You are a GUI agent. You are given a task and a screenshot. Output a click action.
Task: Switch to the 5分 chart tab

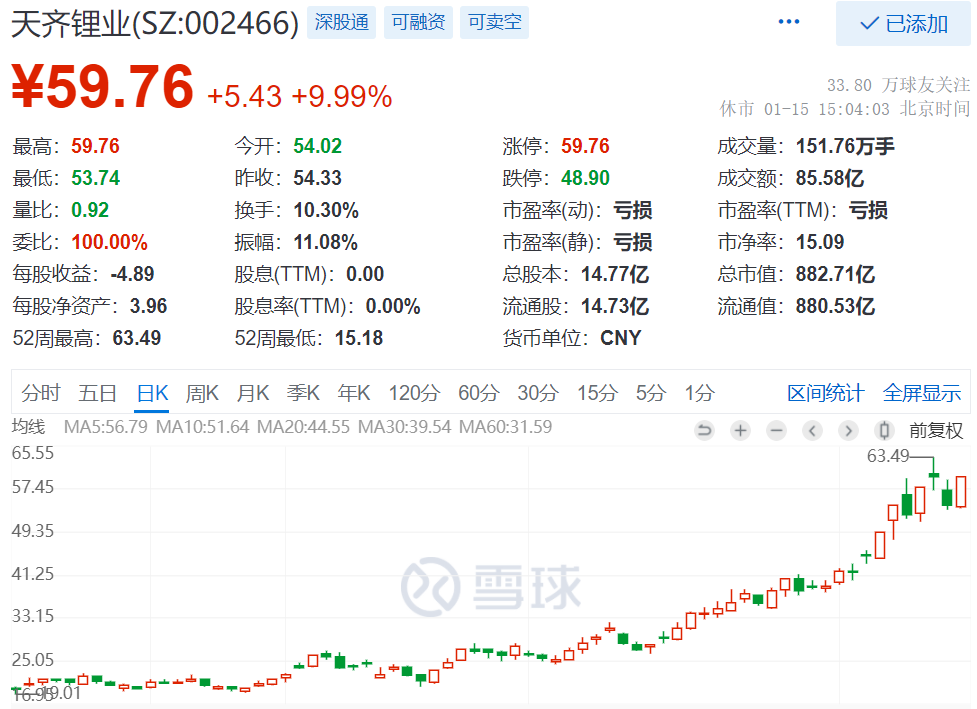[651, 393]
